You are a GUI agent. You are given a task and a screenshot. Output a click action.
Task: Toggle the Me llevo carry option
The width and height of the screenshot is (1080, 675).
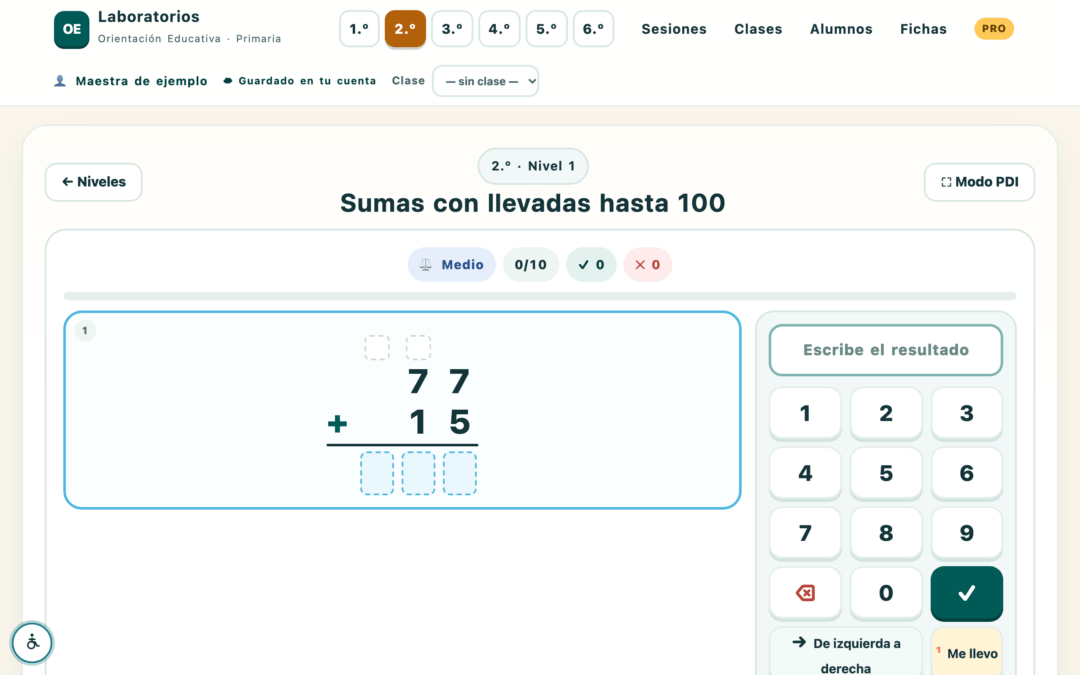pos(966,652)
